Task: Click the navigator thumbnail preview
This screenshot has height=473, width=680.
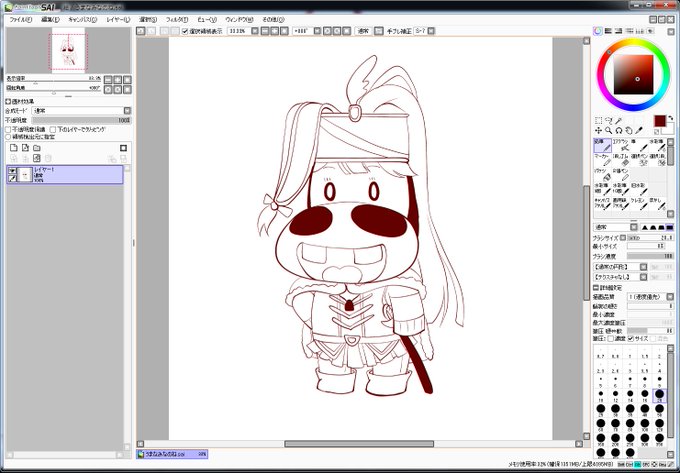Action: click(68, 50)
